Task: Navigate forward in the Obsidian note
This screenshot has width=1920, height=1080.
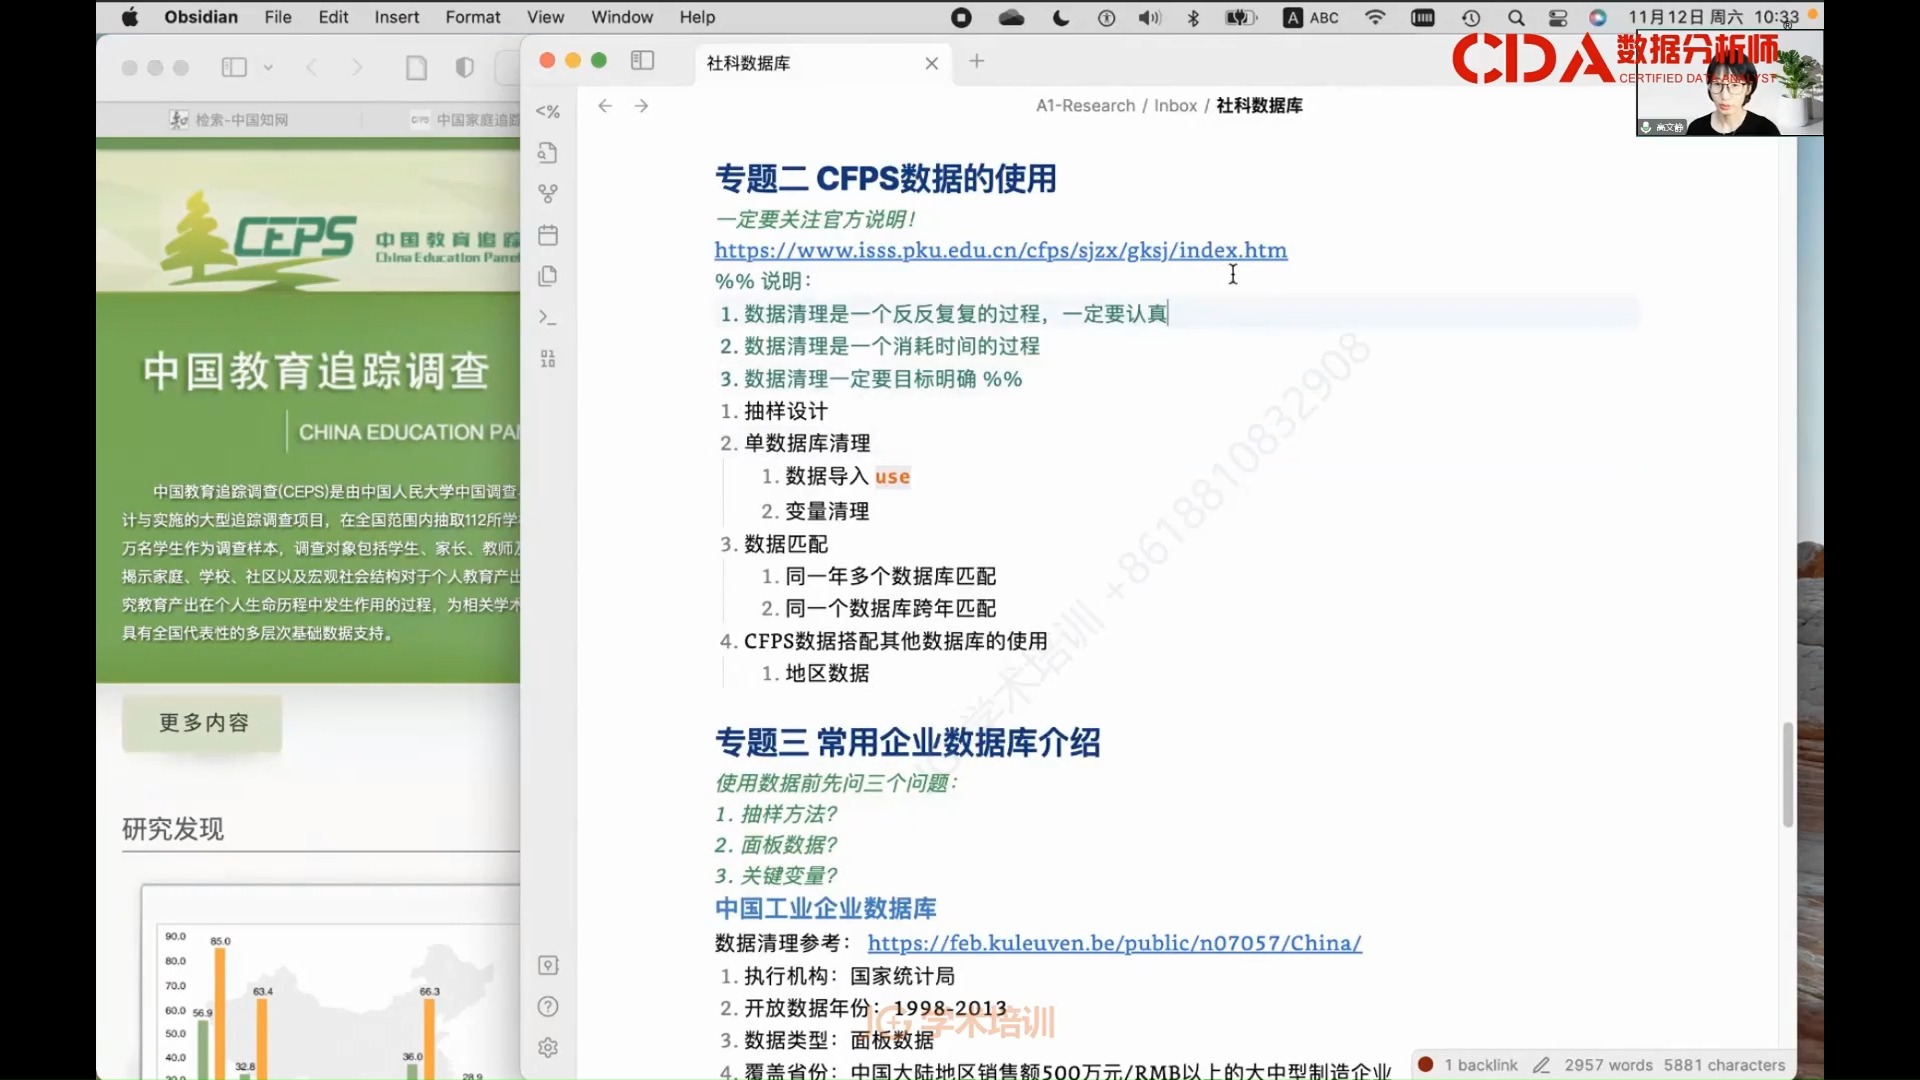Action: click(x=642, y=105)
